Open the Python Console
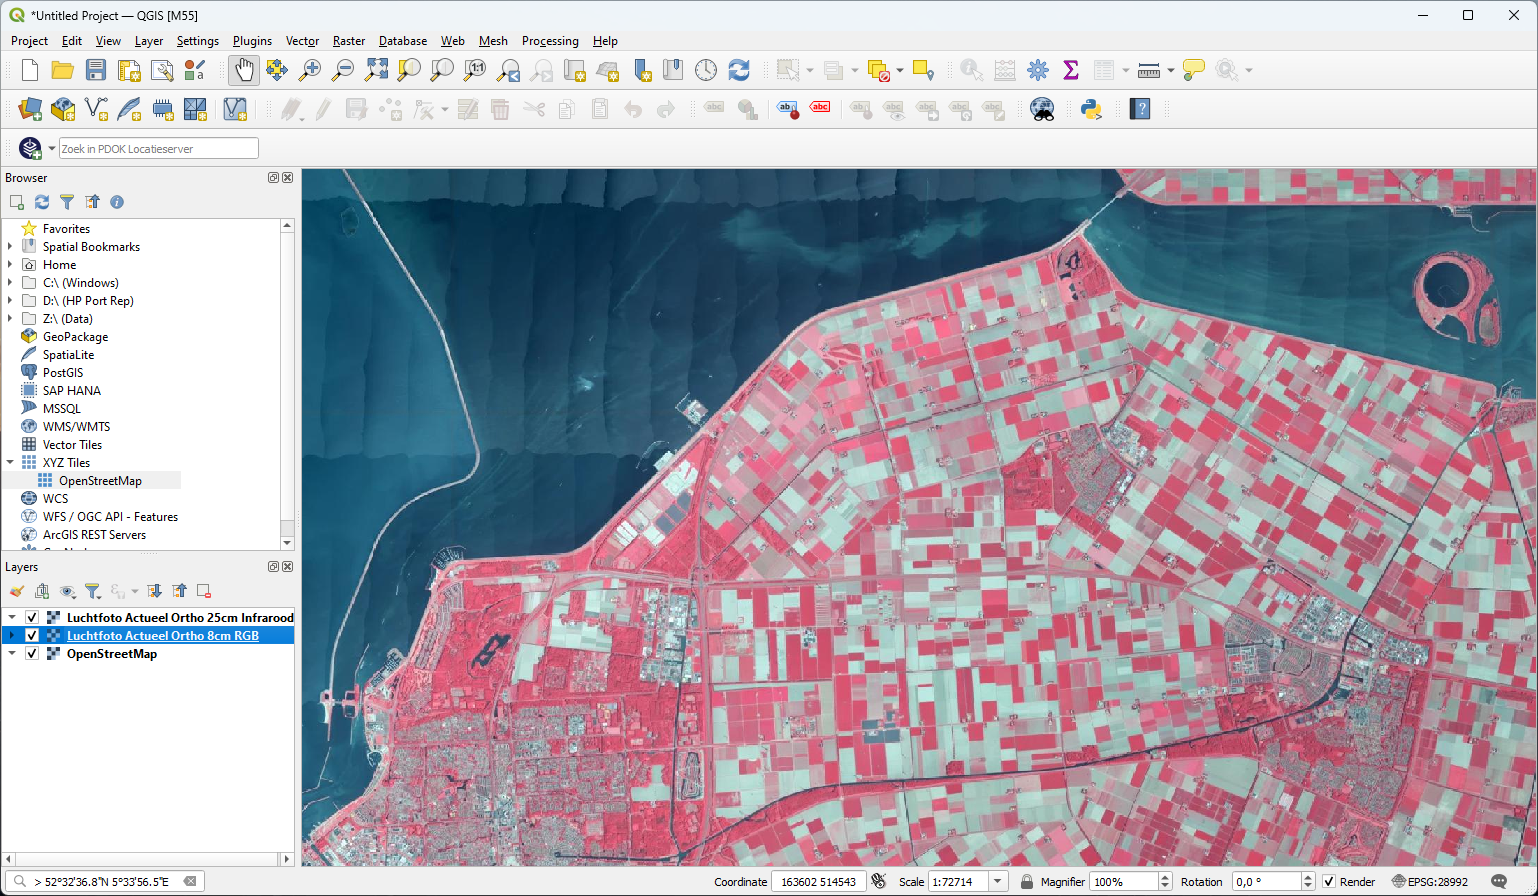This screenshot has height=896, width=1538. click(1091, 108)
